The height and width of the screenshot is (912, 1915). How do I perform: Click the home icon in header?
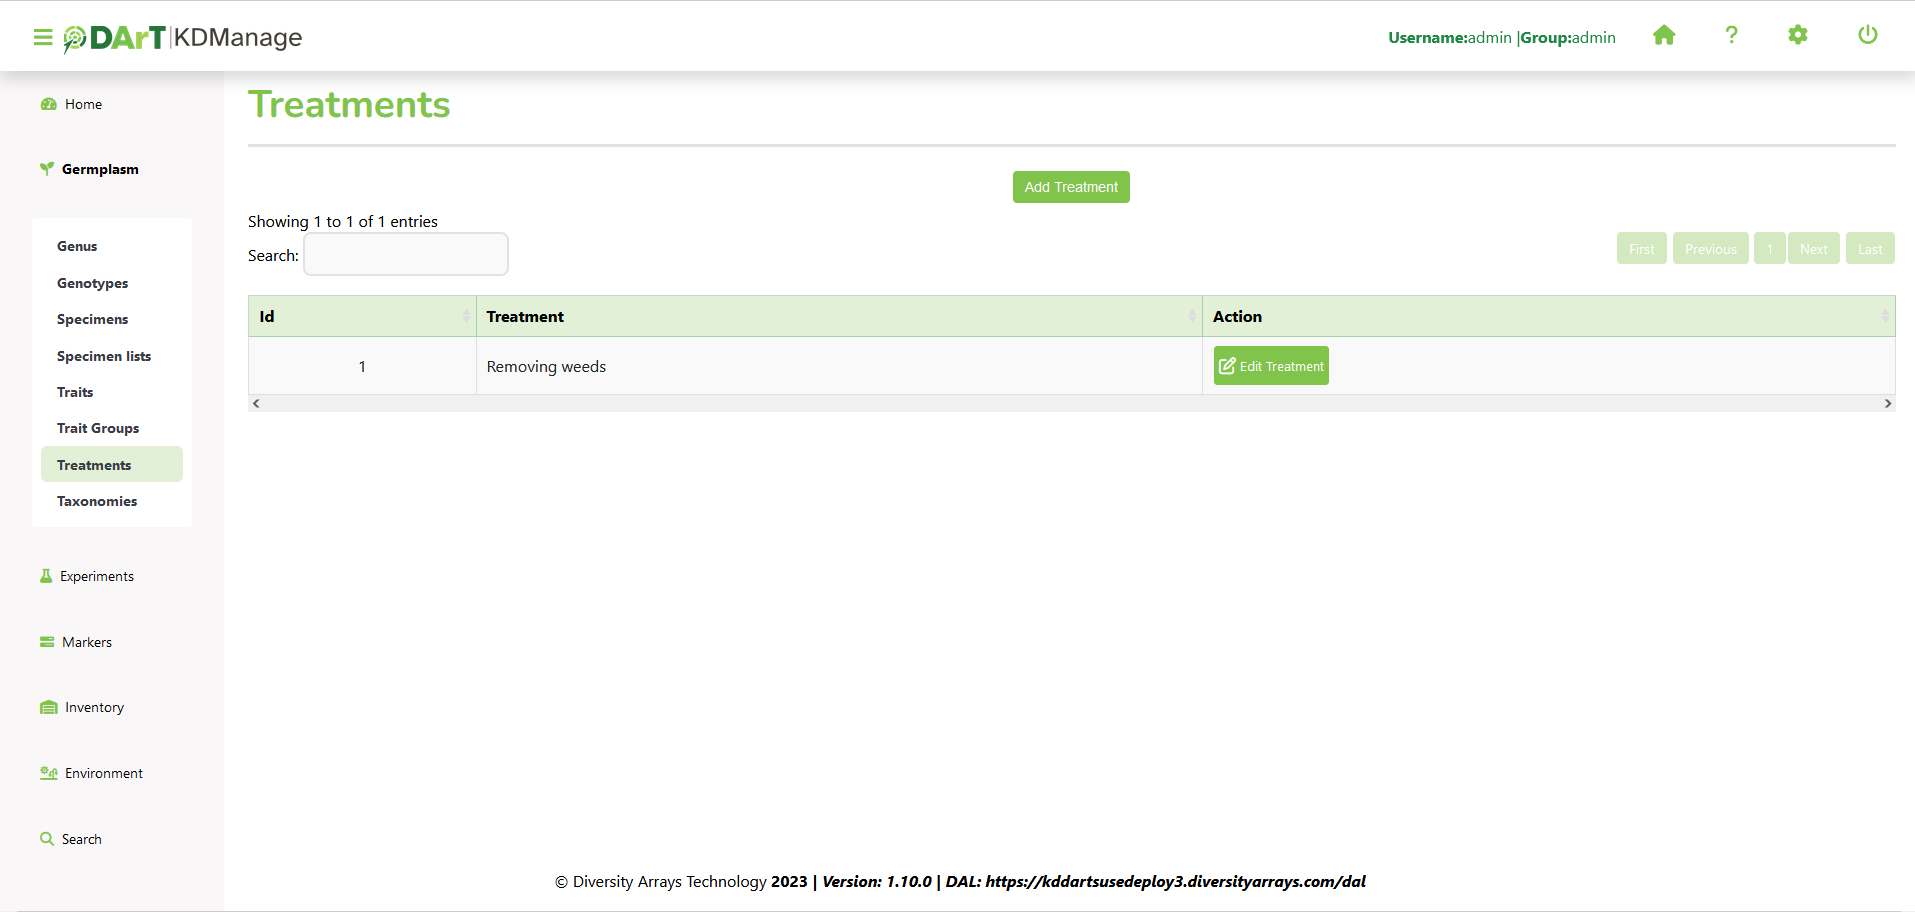1664,36
